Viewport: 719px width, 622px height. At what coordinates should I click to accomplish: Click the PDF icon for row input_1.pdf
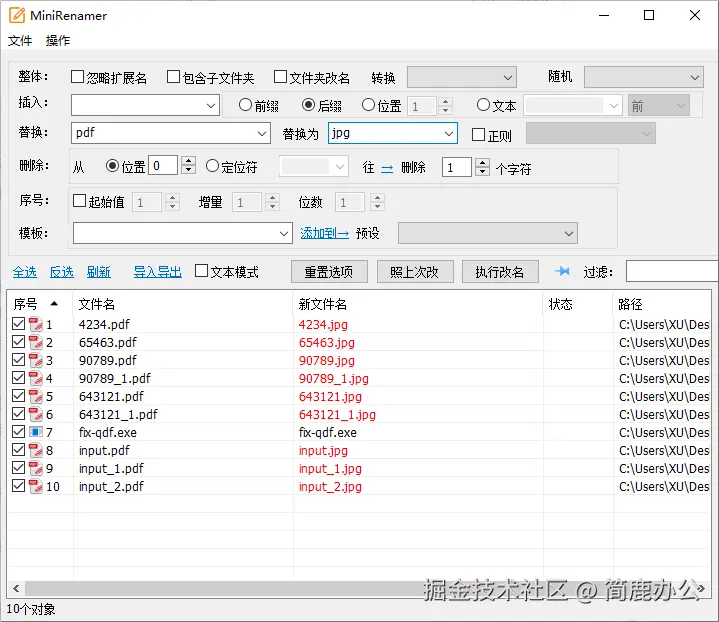coord(35,468)
